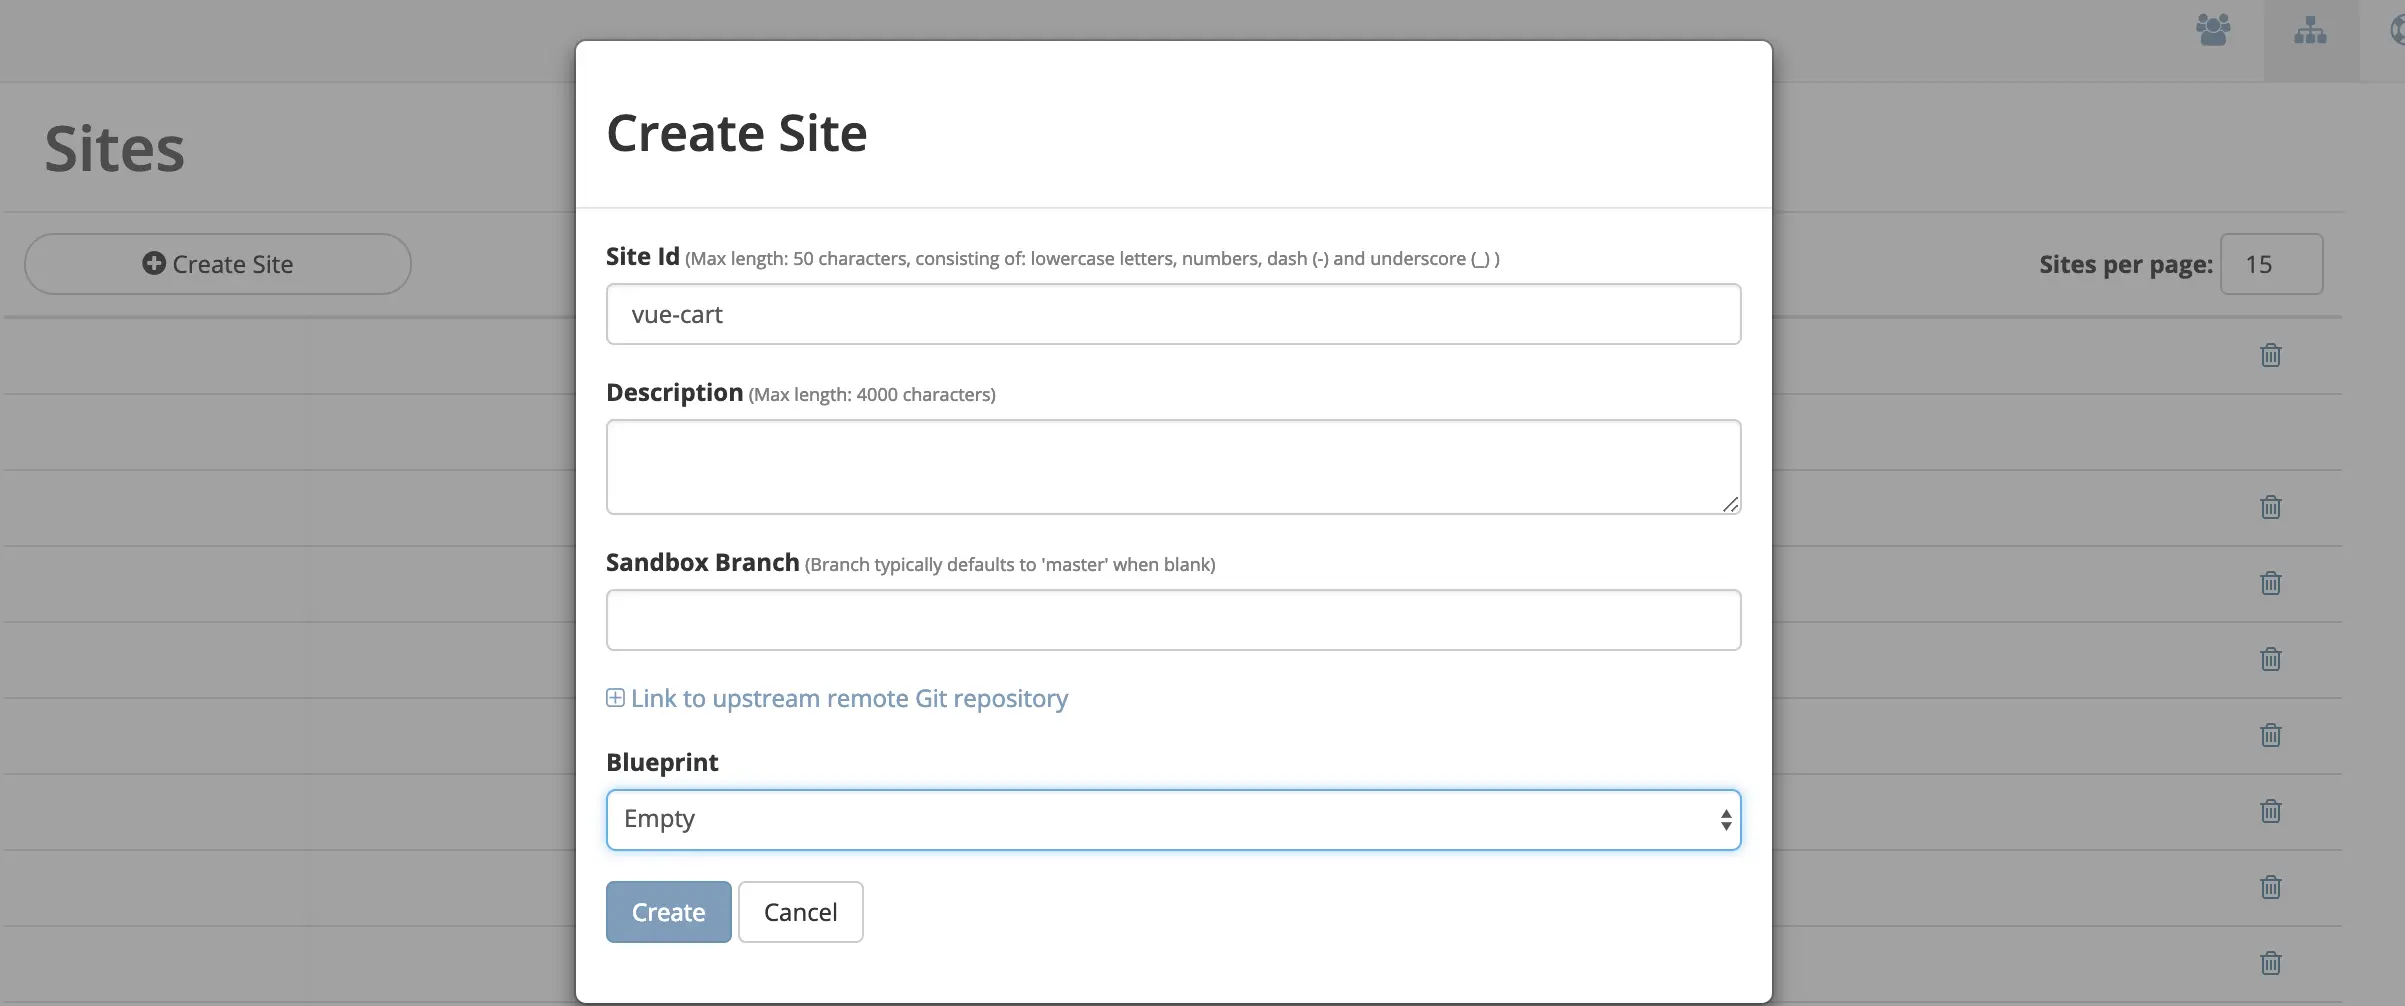Click the first trash icon in sites list
The image size is (2405, 1006).
pyautogui.click(x=2271, y=355)
